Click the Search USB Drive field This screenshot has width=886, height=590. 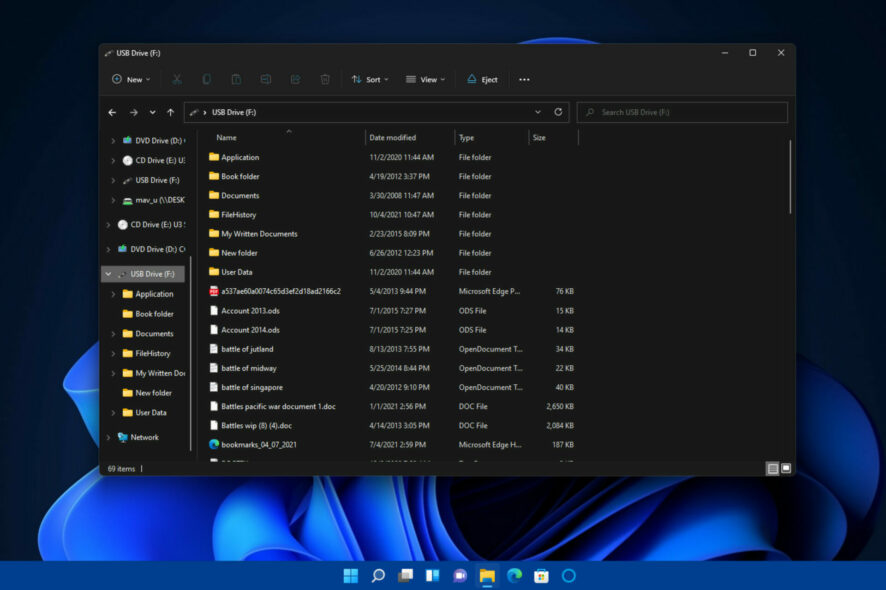(682, 112)
